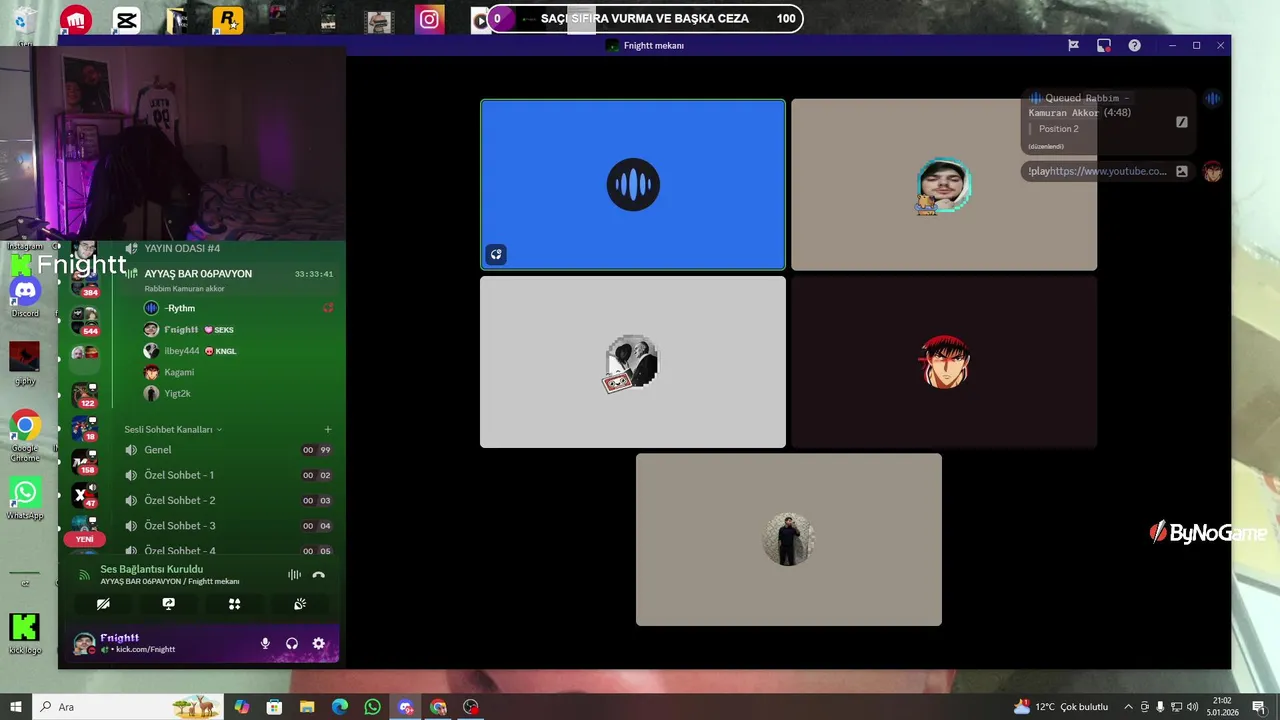Click the Windows Start button
Image resolution: width=1280 pixels, height=720 pixels.
(x=16, y=707)
